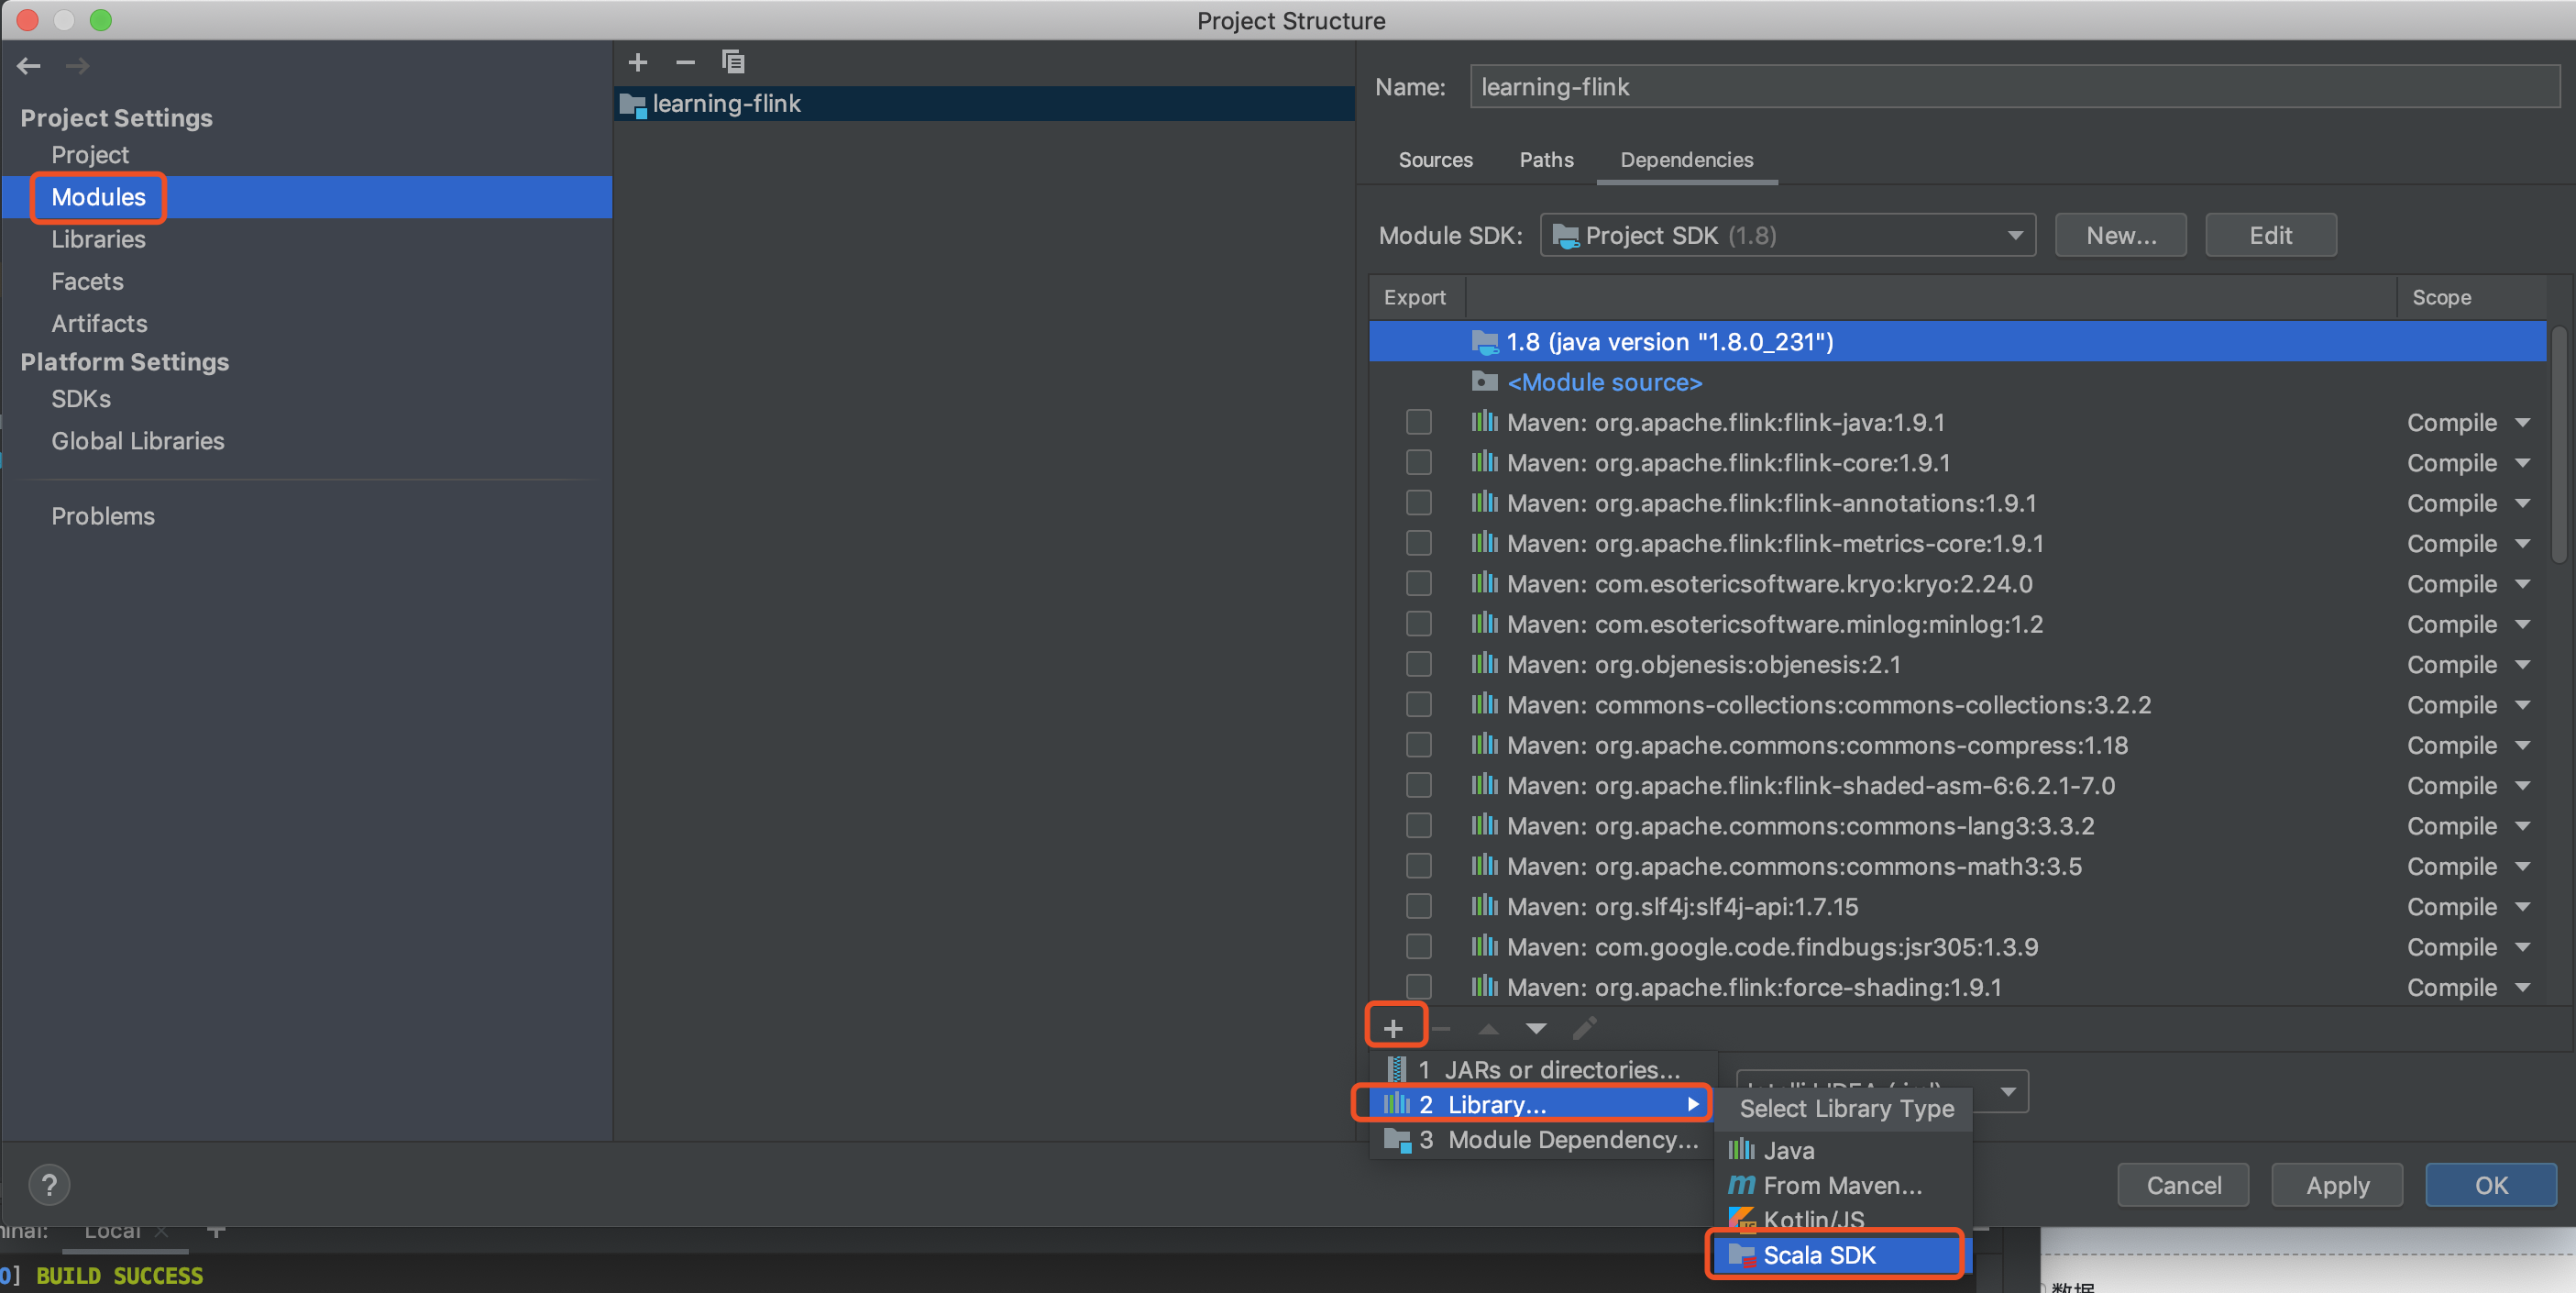
Task: Select Scala SDK library type
Action: [x=1818, y=1255]
